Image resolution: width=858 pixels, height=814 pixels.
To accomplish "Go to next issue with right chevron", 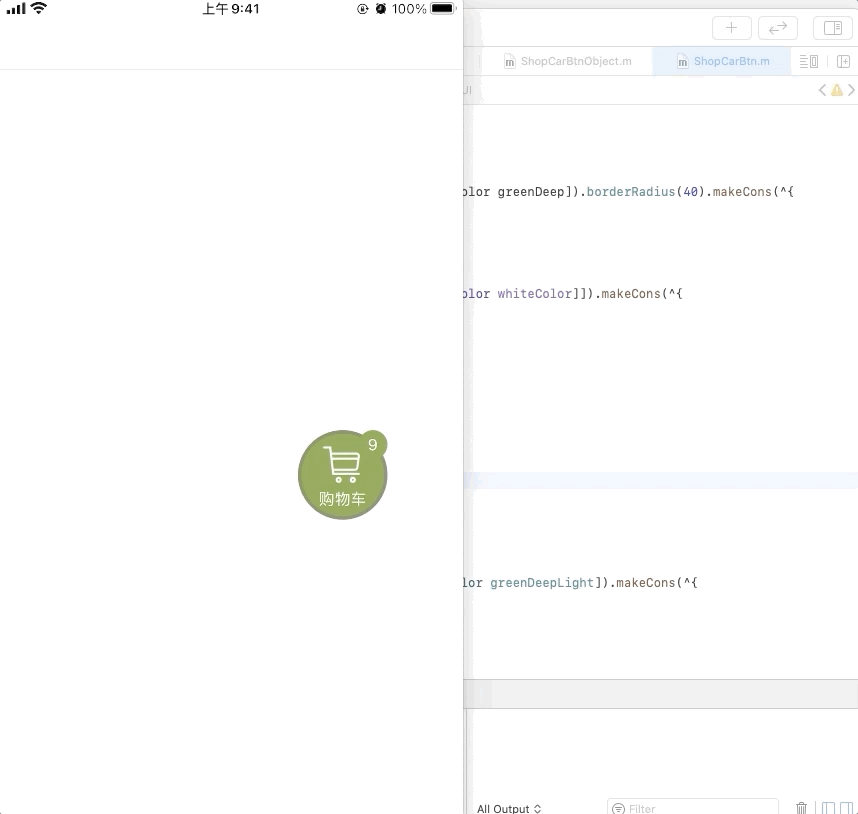I will tap(851, 90).
